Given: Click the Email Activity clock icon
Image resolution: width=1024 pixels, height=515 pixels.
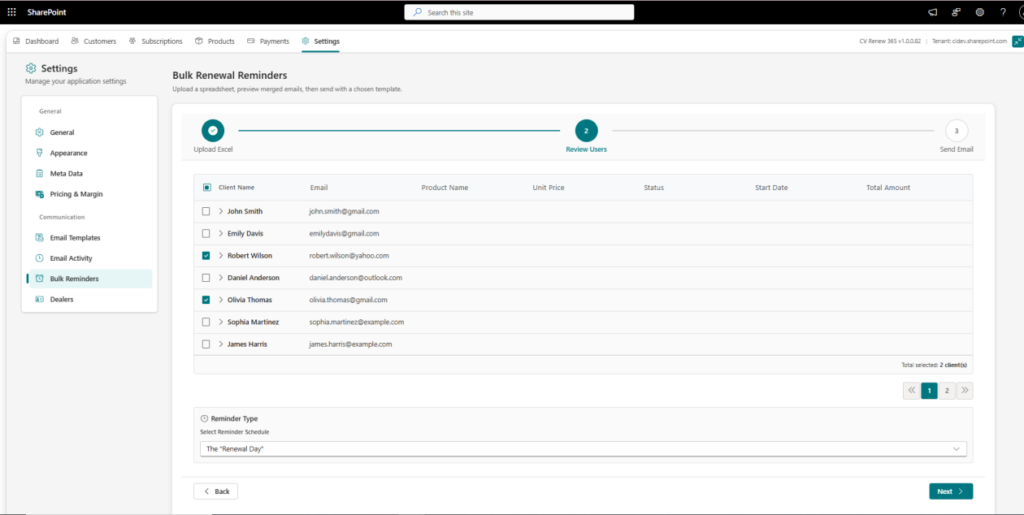Looking at the screenshot, I should click(x=39, y=258).
